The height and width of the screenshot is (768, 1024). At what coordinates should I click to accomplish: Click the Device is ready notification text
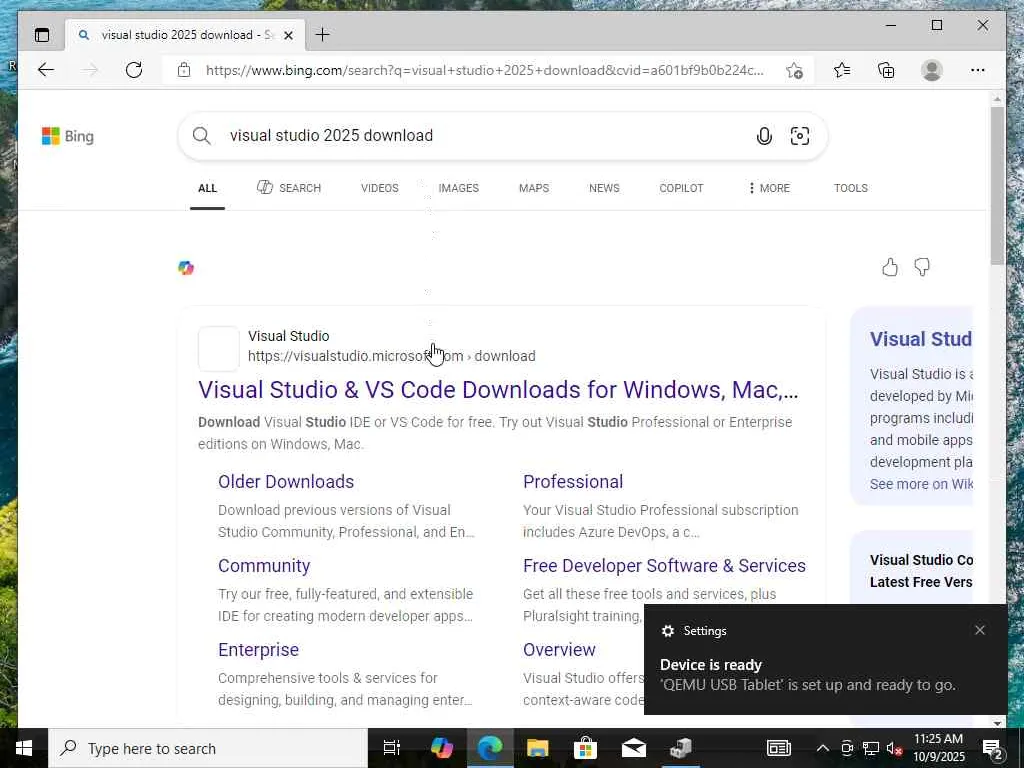[x=711, y=665]
